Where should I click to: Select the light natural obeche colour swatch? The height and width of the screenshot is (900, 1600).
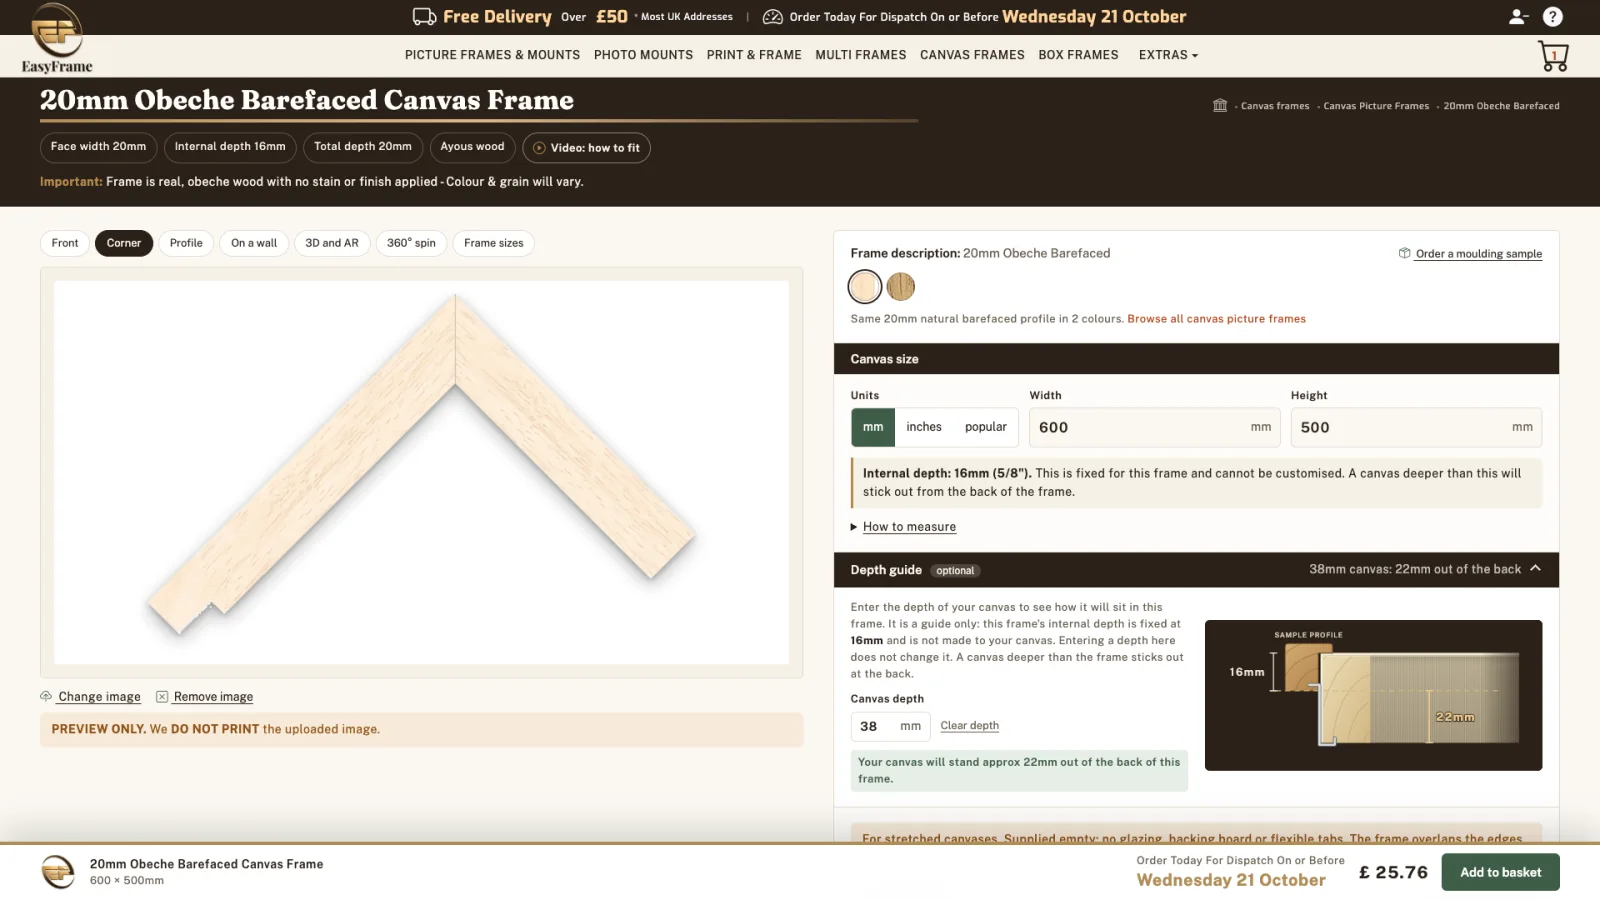point(865,287)
